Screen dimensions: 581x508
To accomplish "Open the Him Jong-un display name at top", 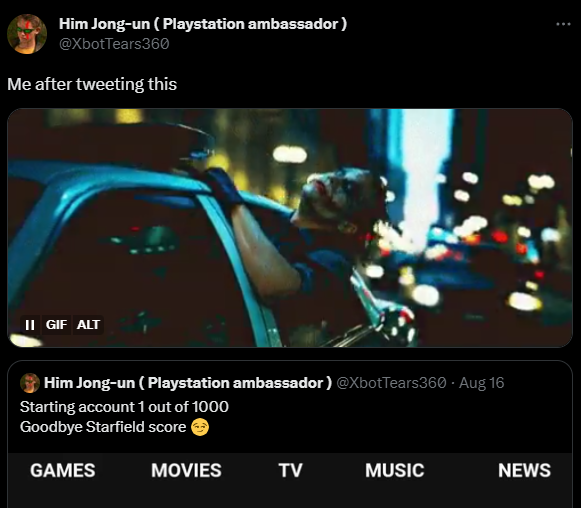I will click(x=203, y=24).
